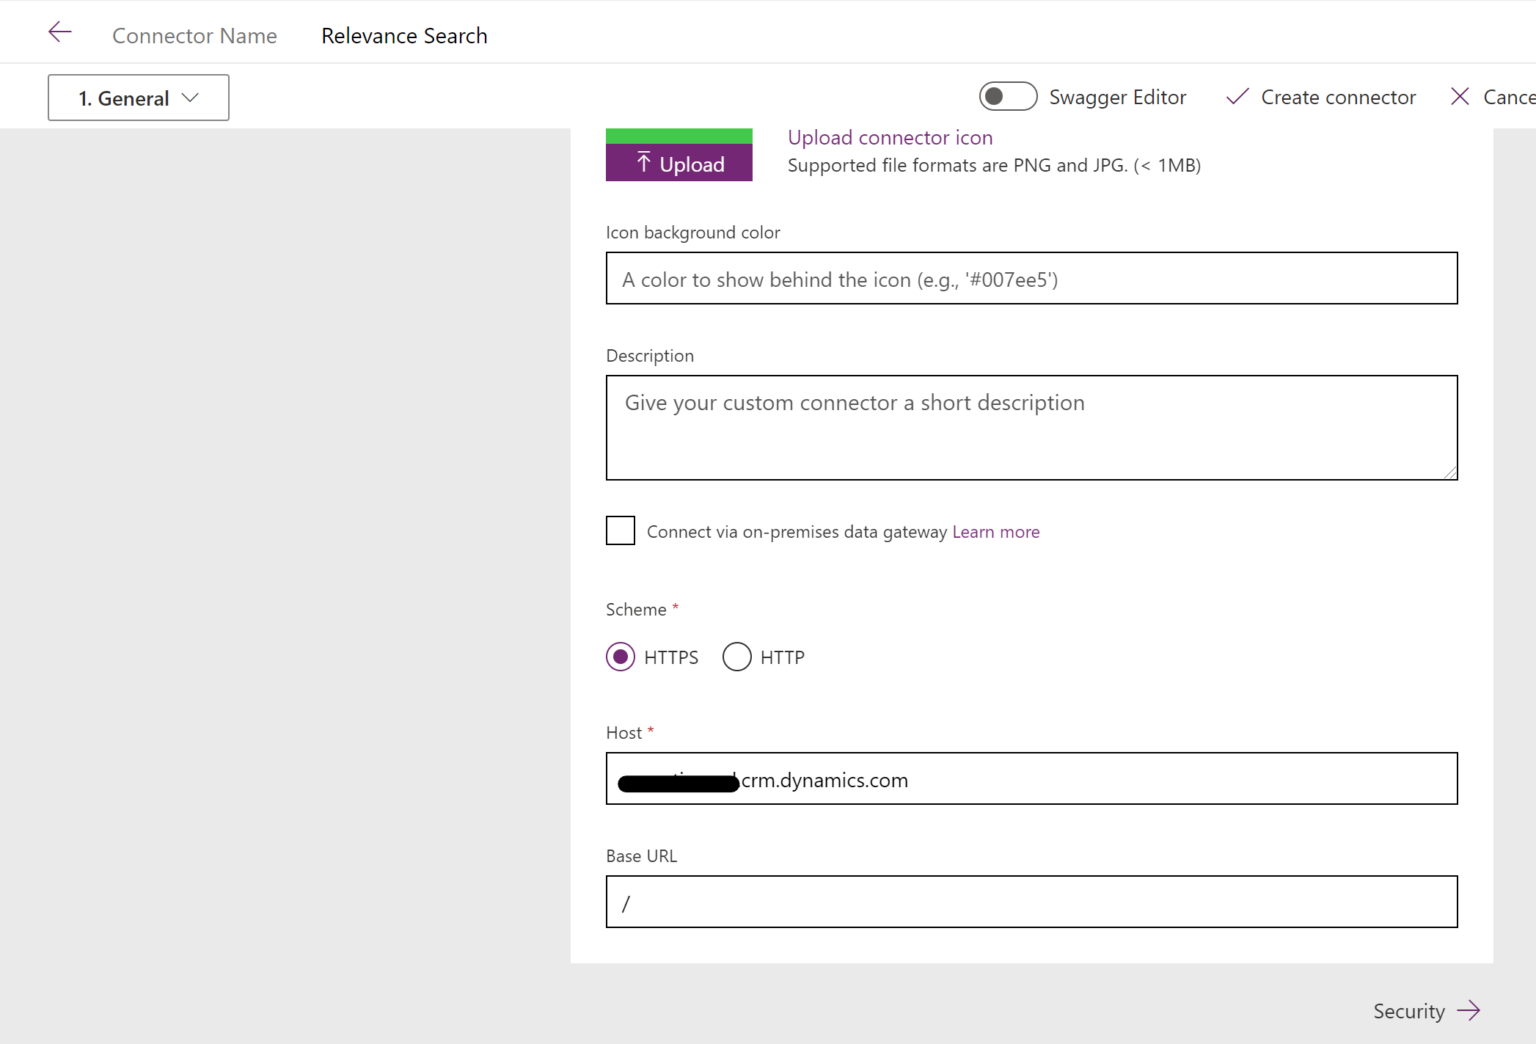Image resolution: width=1536 pixels, height=1044 pixels.
Task: Select the HTTPS scheme radio button
Action: tap(620, 657)
